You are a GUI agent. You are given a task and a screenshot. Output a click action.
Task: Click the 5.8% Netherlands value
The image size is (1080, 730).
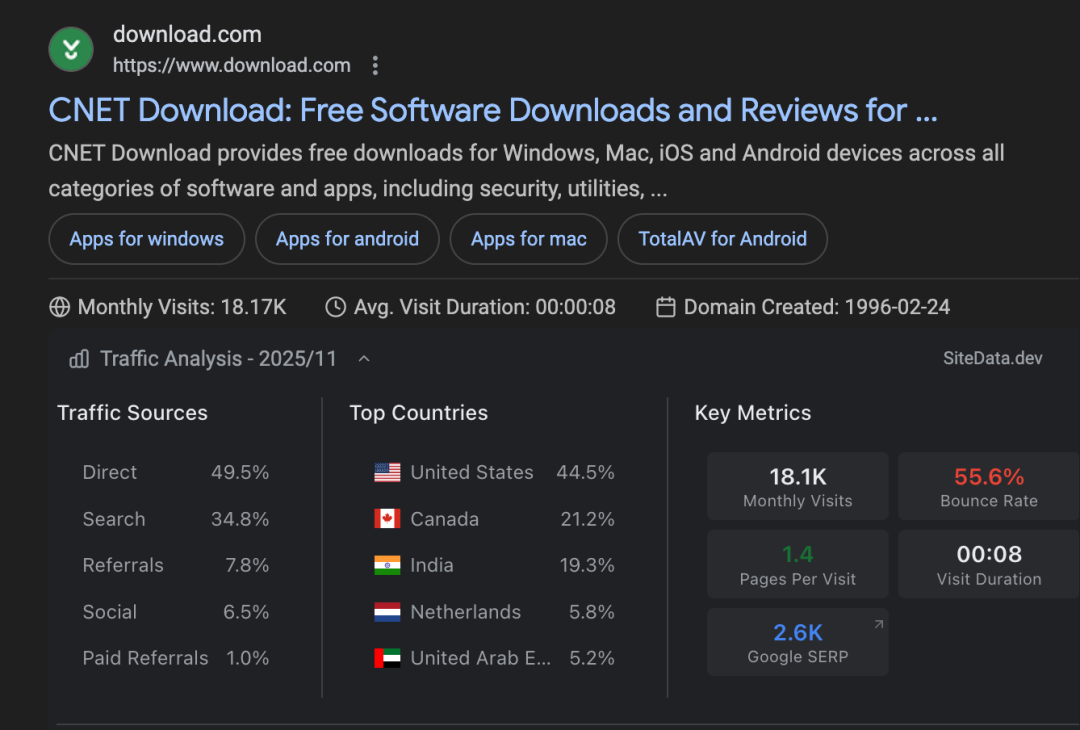pos(592,612)
